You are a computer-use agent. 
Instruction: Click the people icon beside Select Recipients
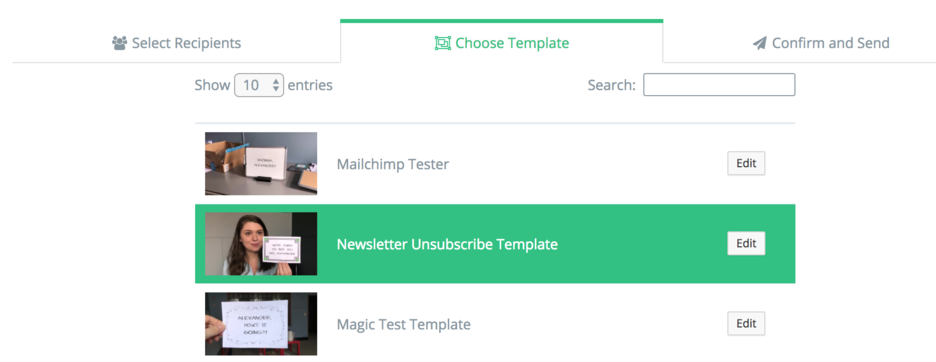pos(120,43)
